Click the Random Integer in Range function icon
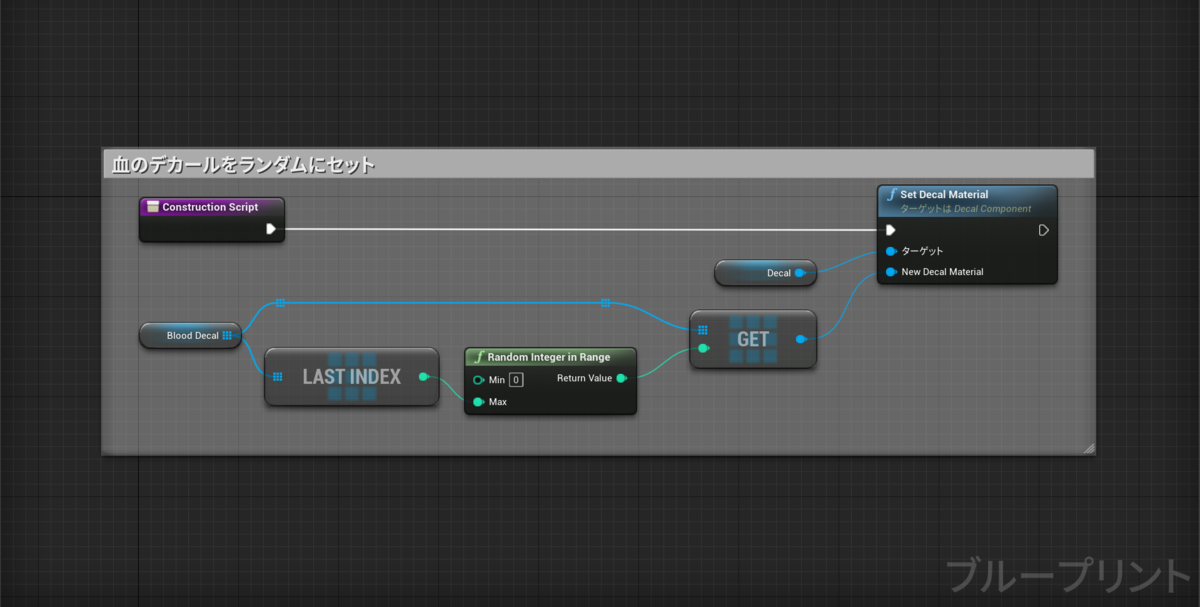Viewport: 1200px width, 607px height. pos(479,357)
